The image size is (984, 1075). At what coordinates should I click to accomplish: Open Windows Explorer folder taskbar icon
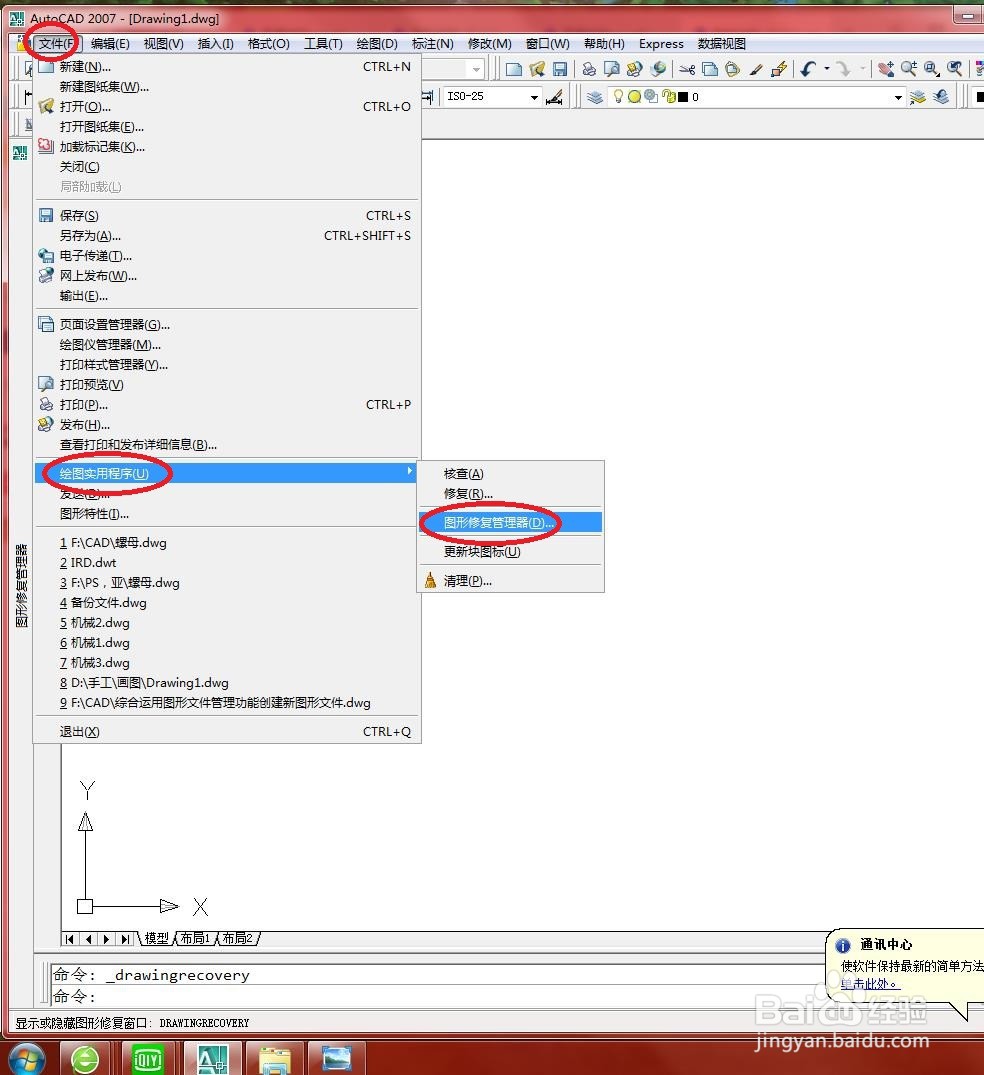click(x=274, y=1060)
